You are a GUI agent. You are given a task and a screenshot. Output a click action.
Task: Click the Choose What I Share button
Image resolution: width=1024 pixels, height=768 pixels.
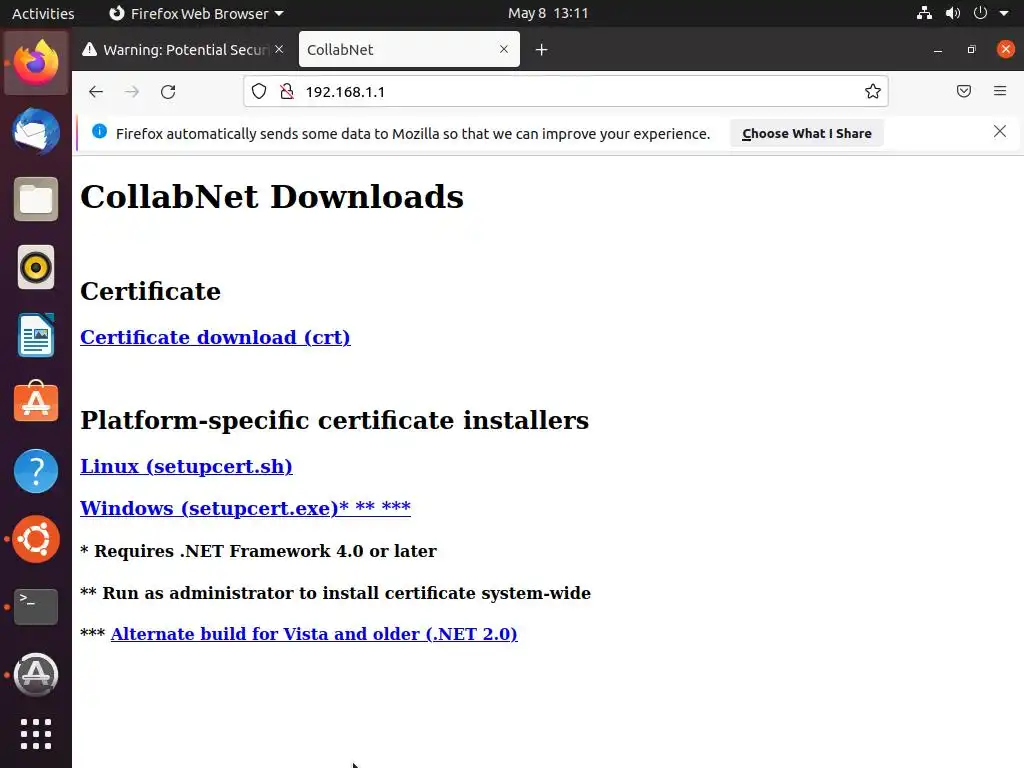pyautogui.click(x=807, y=133)
